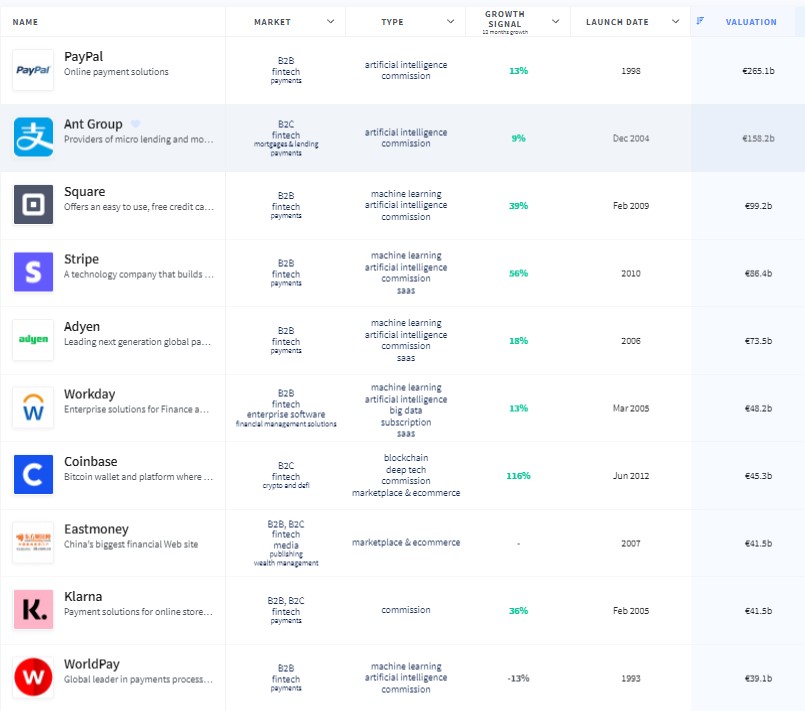Click Jun 2012 launch date for Coinbase
The width and height of the screenshot is (805, 711).
(x=630, y=476)
